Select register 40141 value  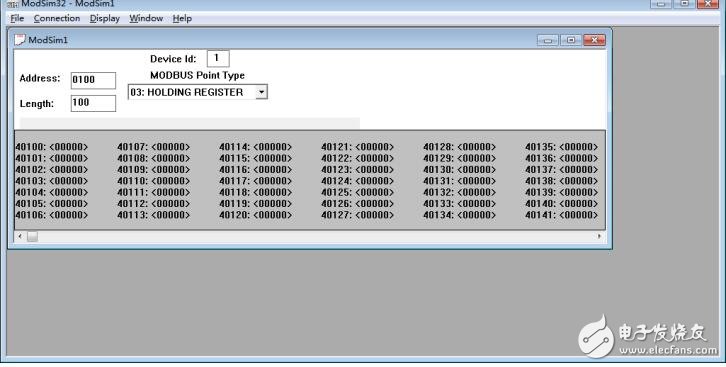[x=578, y=215]
